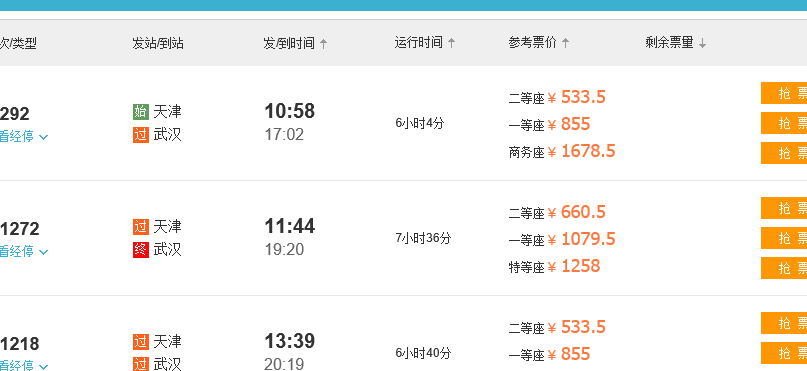This screenshot has height=371, width=807.
Task: Click the red 终 icon beside 武汉
Action: pos(141,250)
